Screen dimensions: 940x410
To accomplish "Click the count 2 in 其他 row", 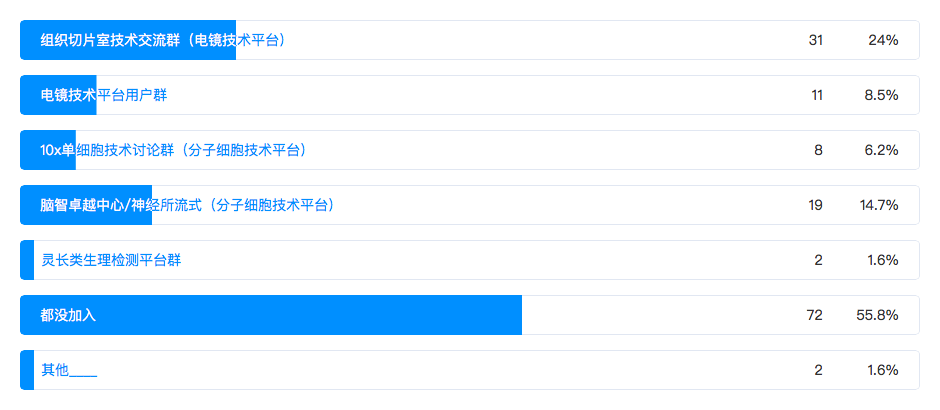I will coord(818,370).
